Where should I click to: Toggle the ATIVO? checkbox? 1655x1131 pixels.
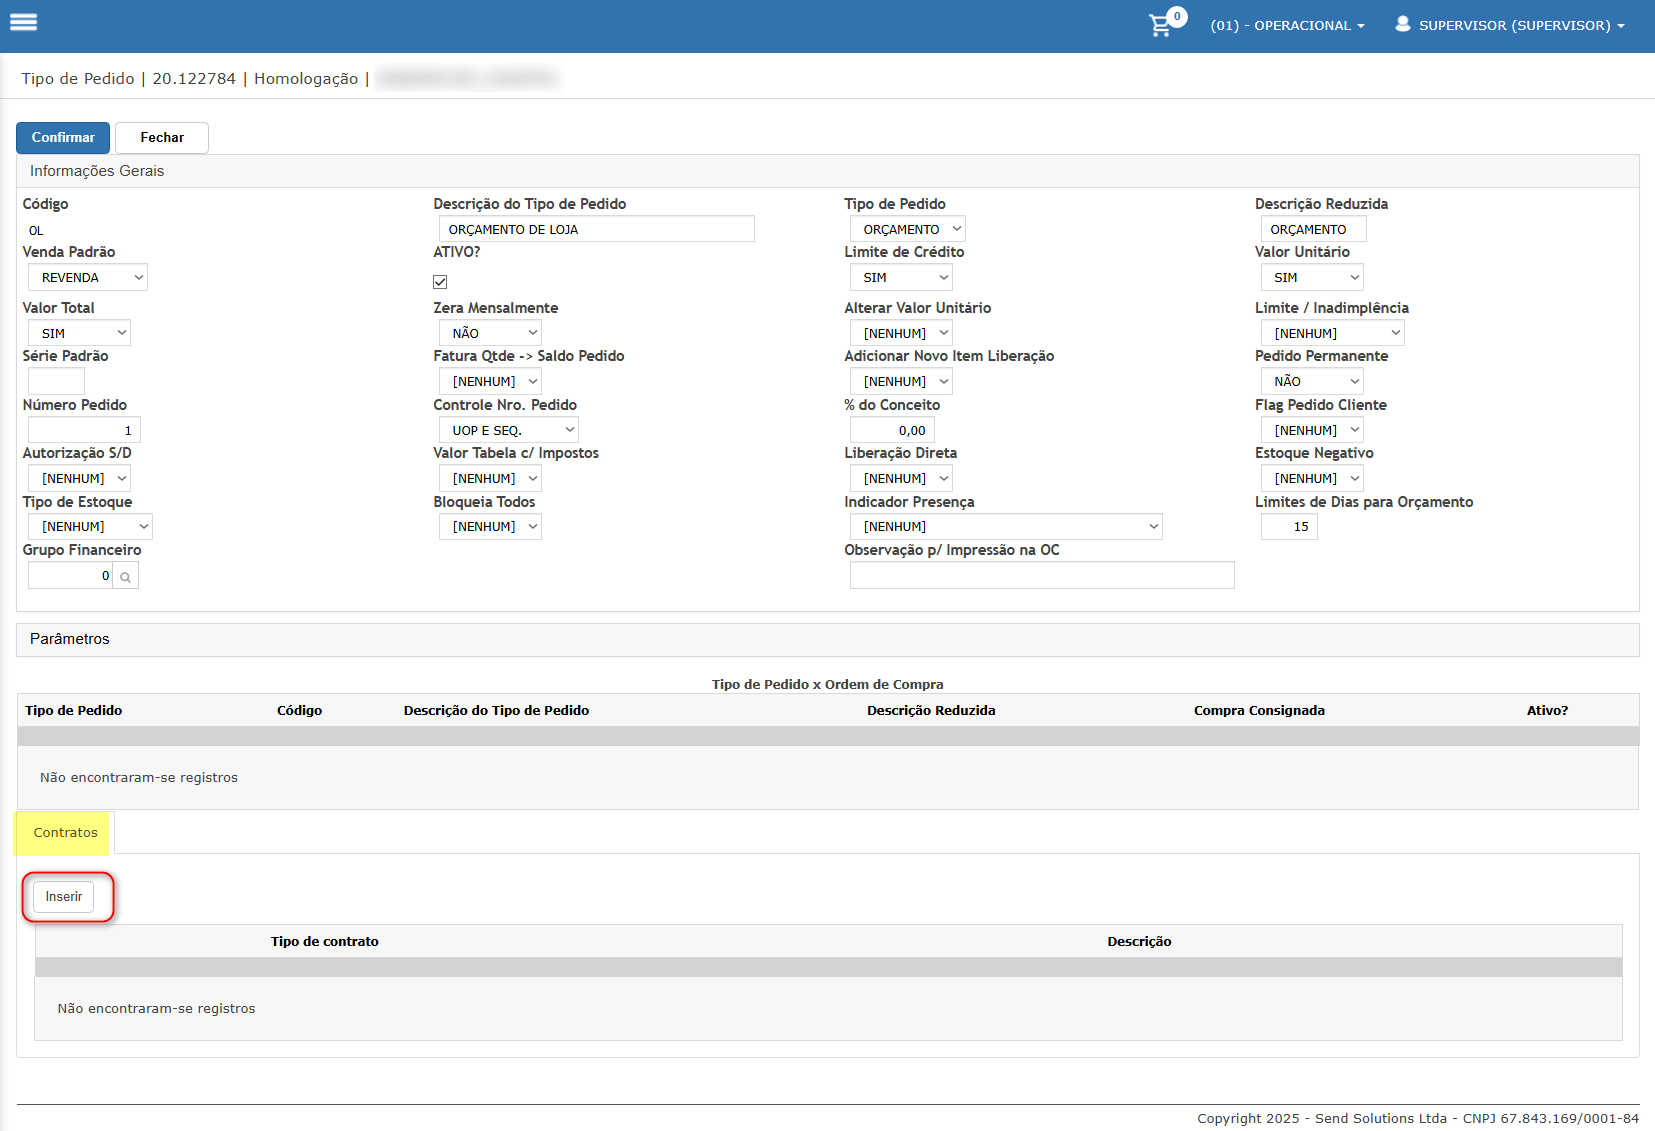pyautogui.click(x=440, y=282)
